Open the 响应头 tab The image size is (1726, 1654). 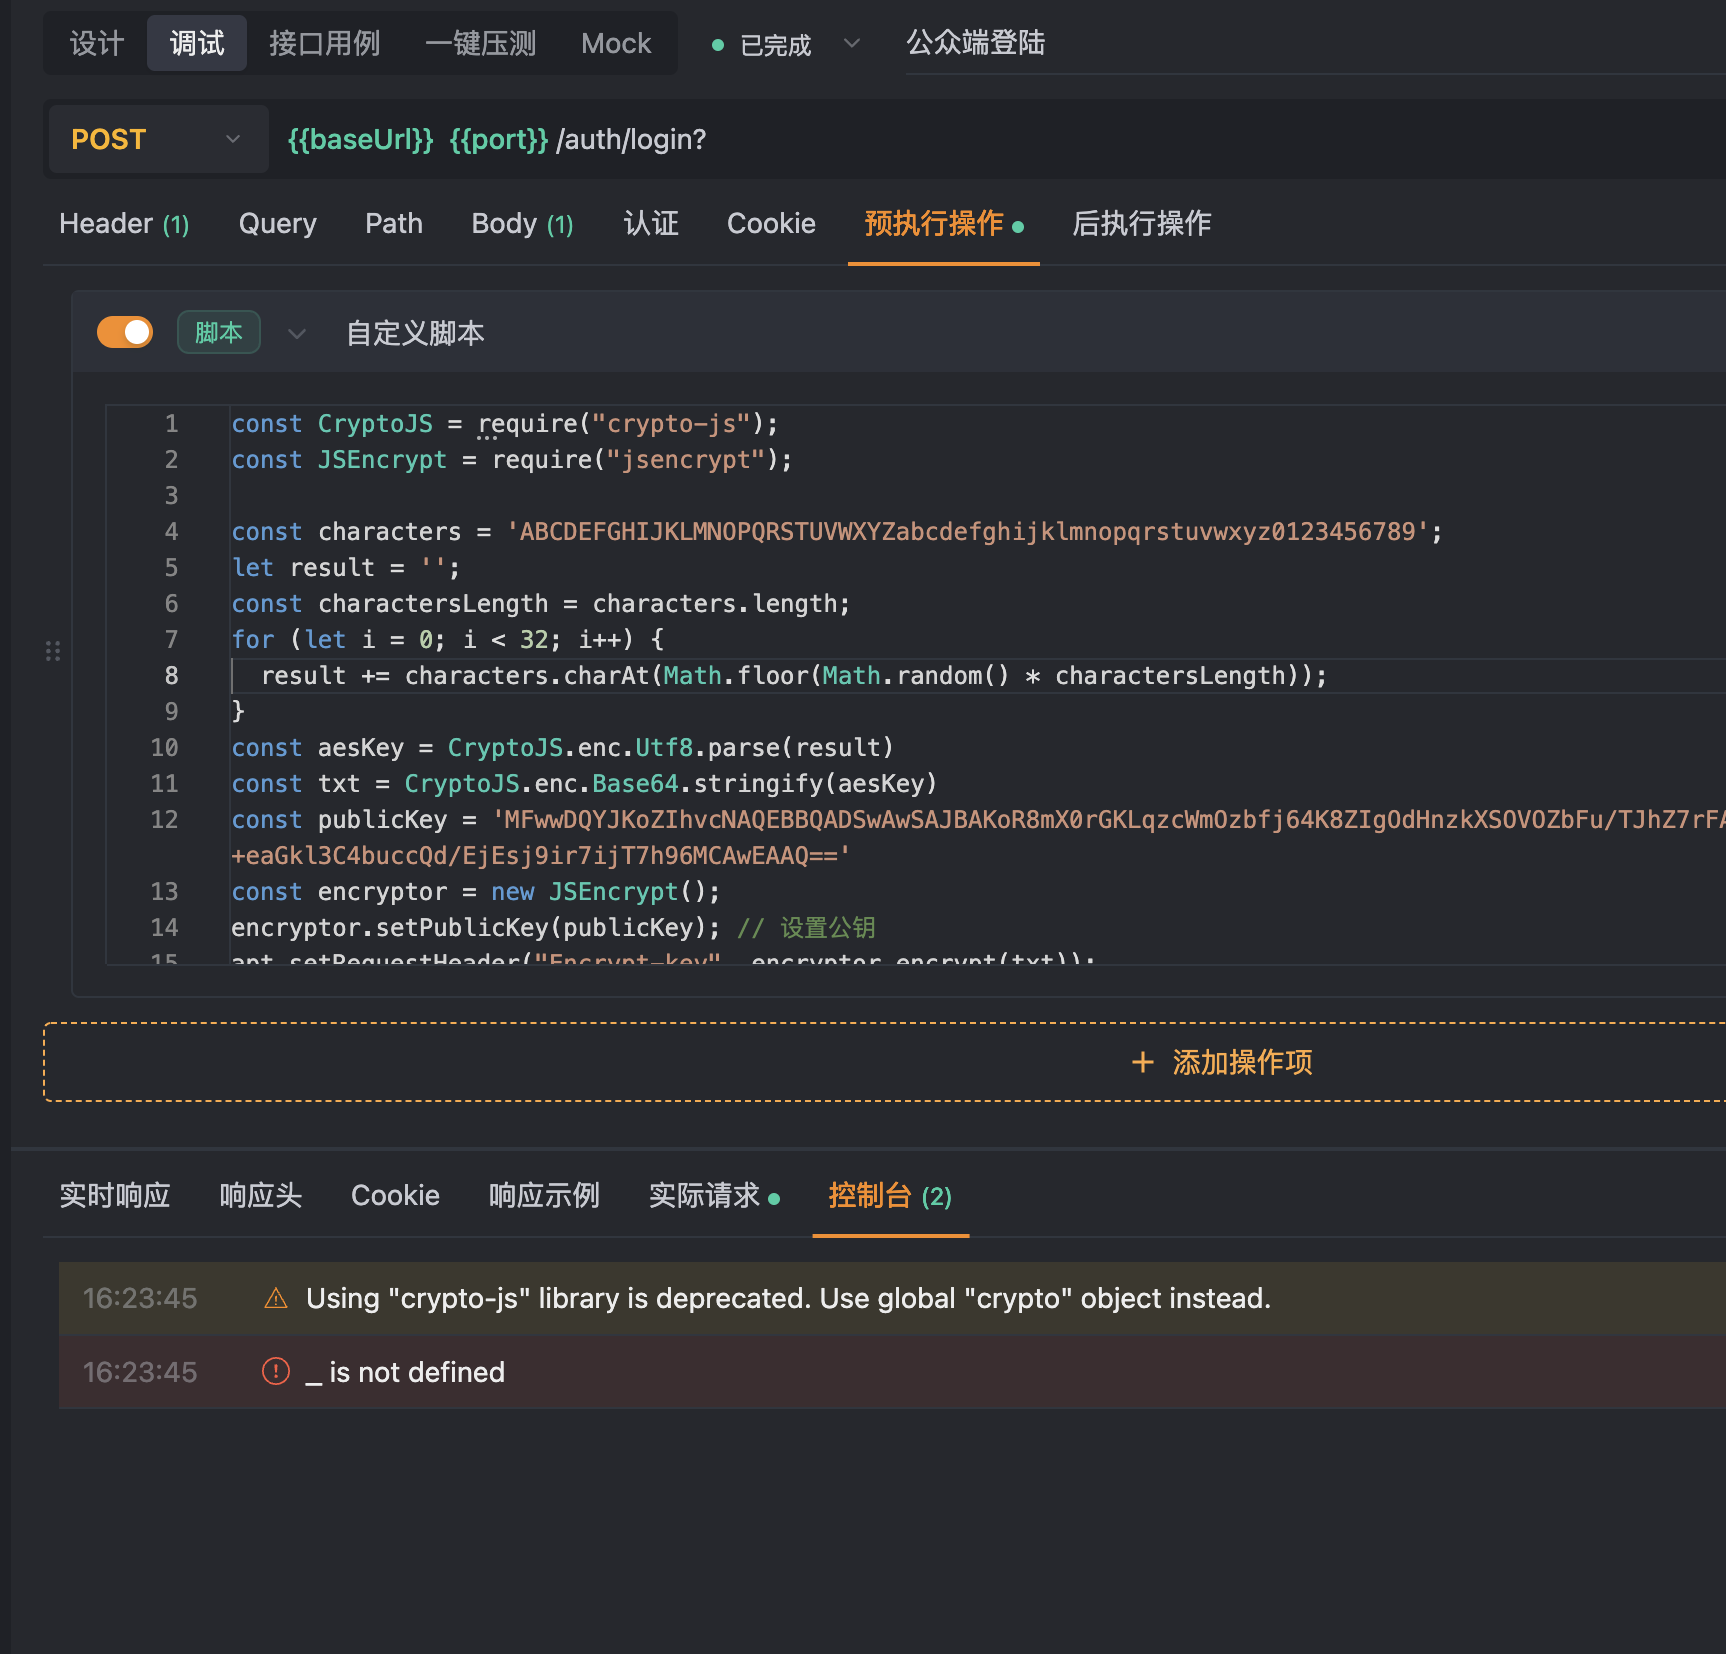pyautogui.click(x=261, y=1195)
